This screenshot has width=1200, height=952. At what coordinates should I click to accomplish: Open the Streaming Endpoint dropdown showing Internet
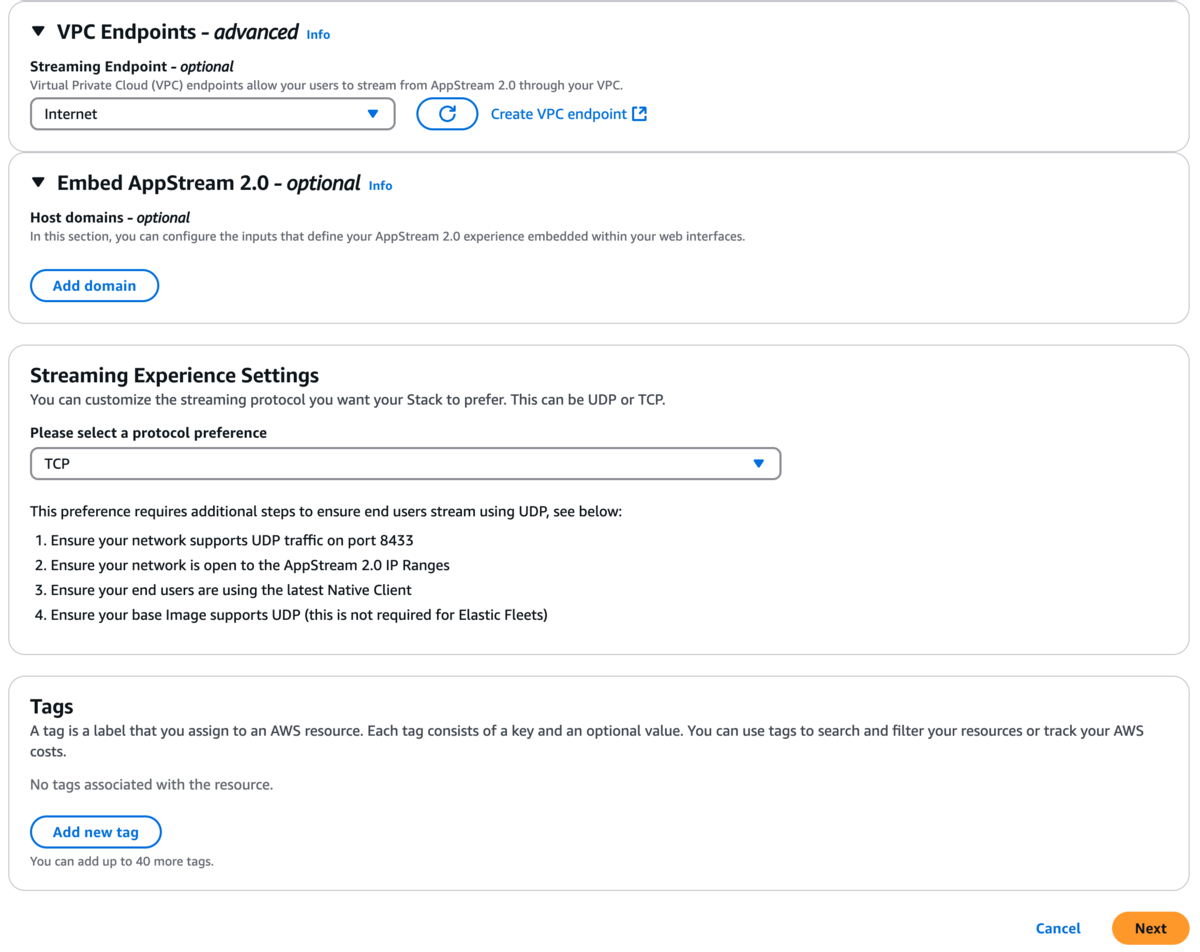click(213, 114)
